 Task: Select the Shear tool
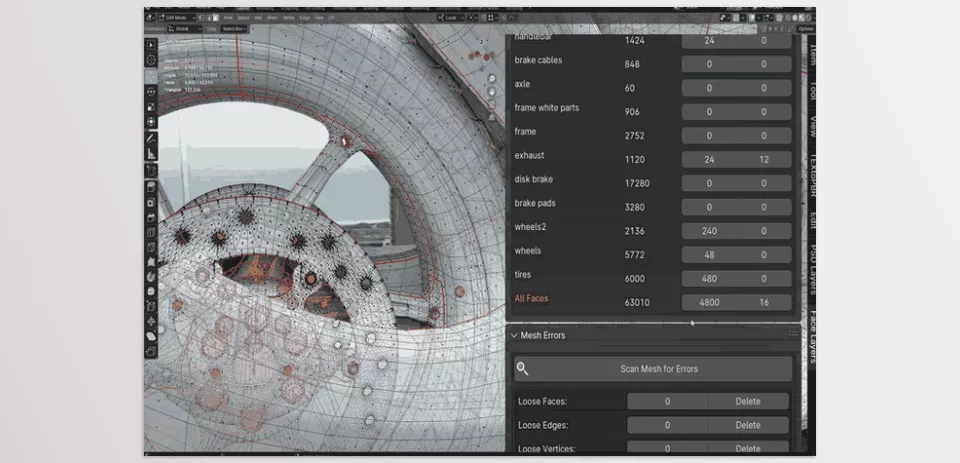(x=151, y=336)
